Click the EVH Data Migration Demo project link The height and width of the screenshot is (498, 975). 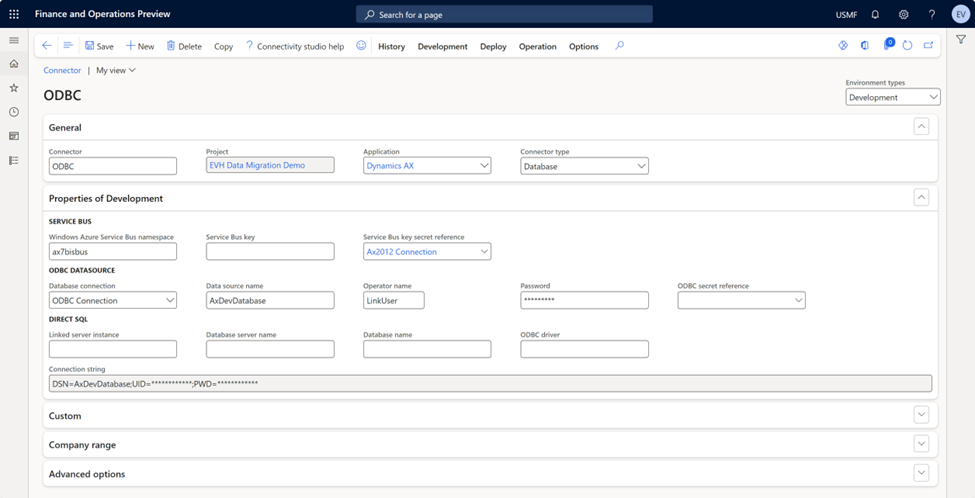[257, 165]
